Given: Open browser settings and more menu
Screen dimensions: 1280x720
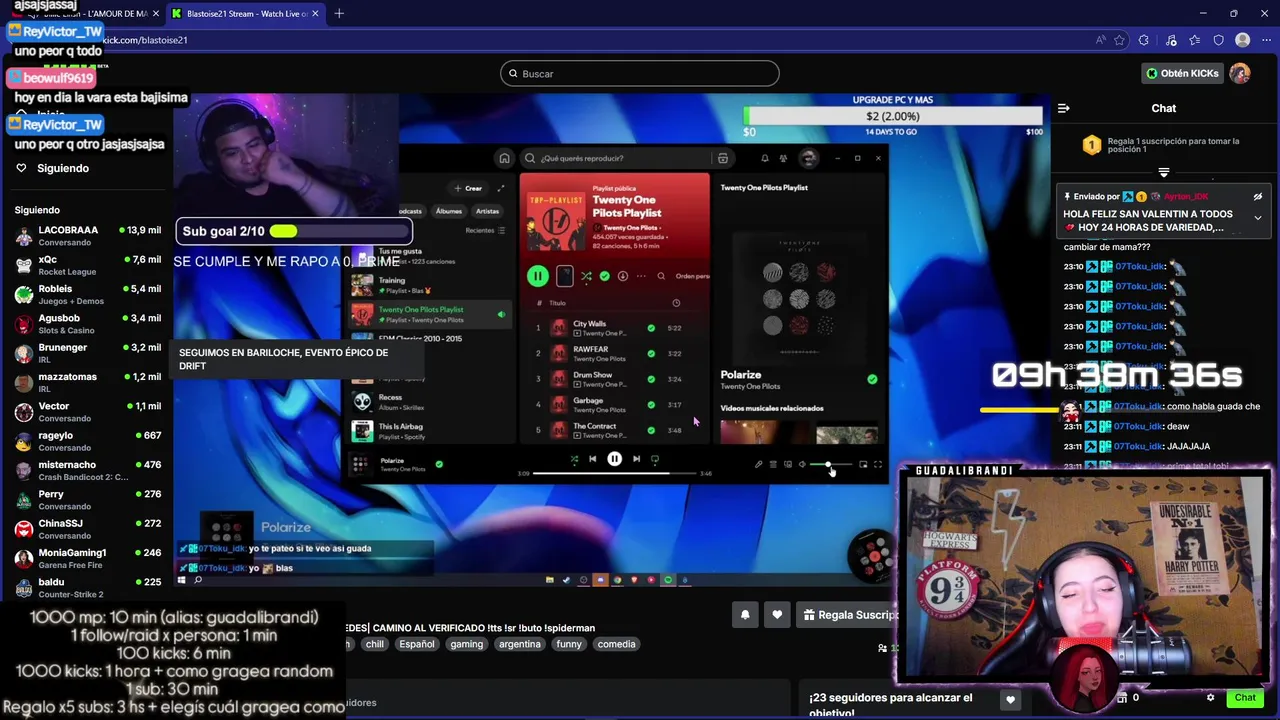Looking at the screenshot, I should (x=1266, y=40).
